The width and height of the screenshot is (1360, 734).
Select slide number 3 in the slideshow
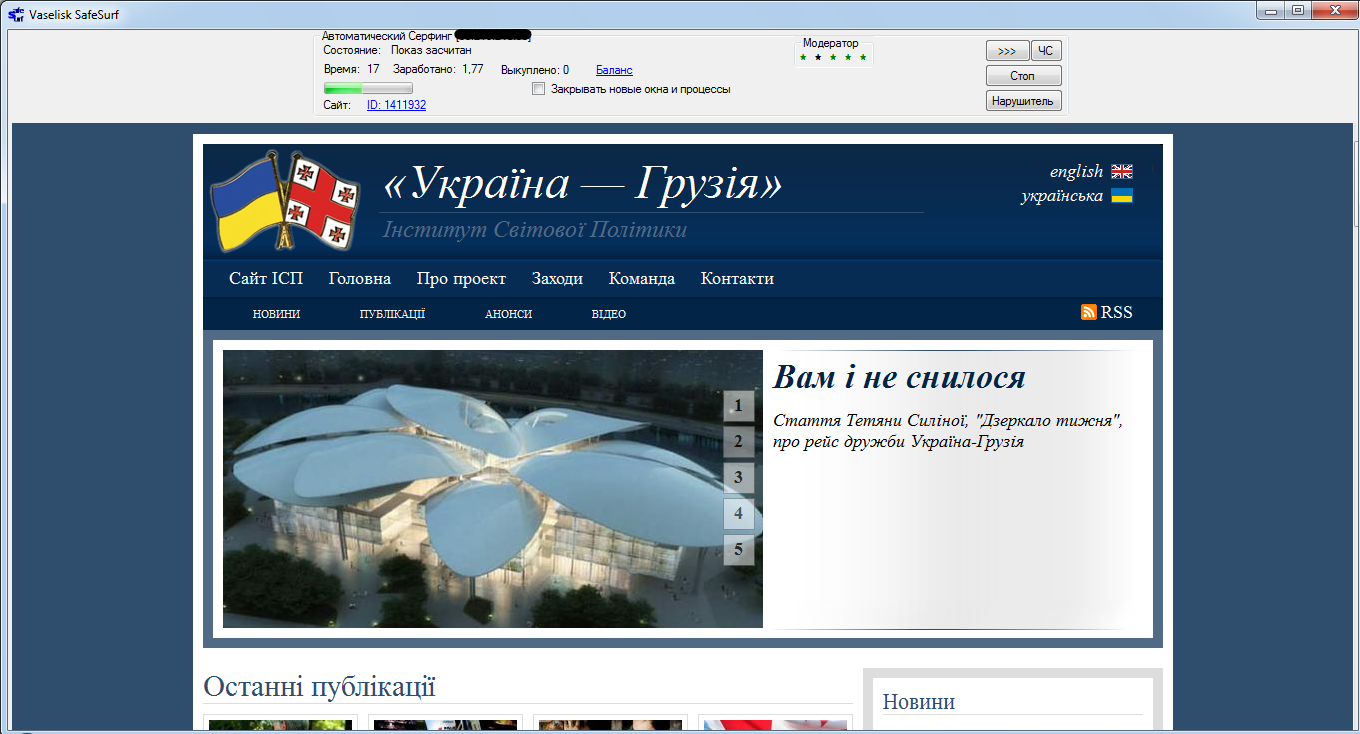[x=738, y=477]
